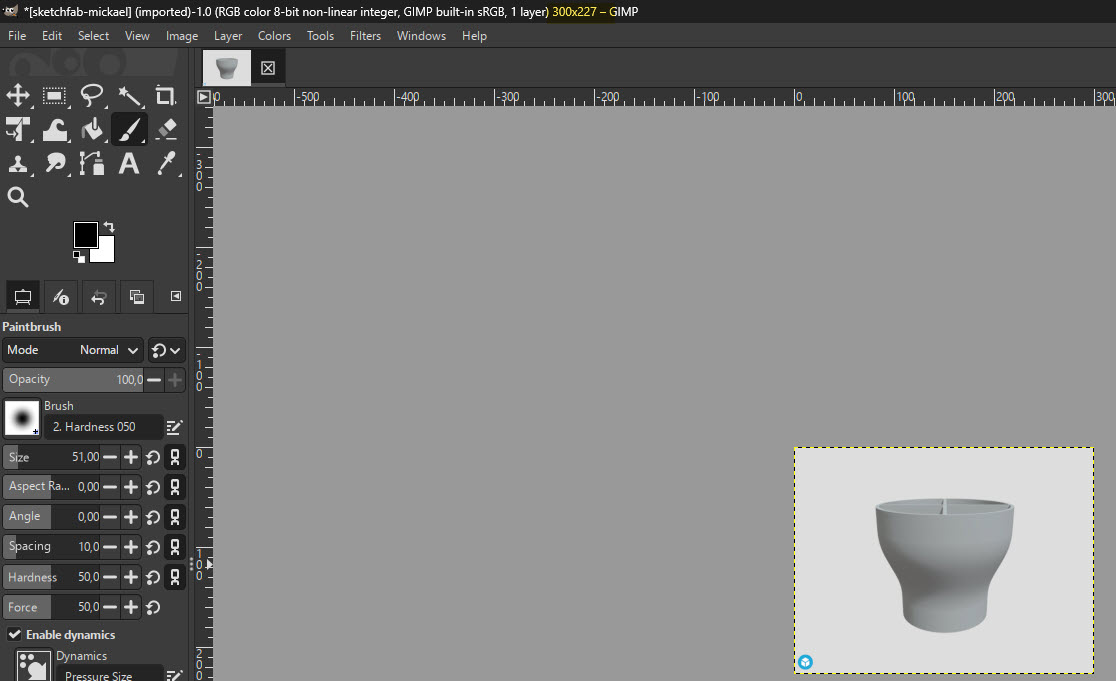Reset colors to default black and white
Screen dimensions: 1116x681
[78, 257]
